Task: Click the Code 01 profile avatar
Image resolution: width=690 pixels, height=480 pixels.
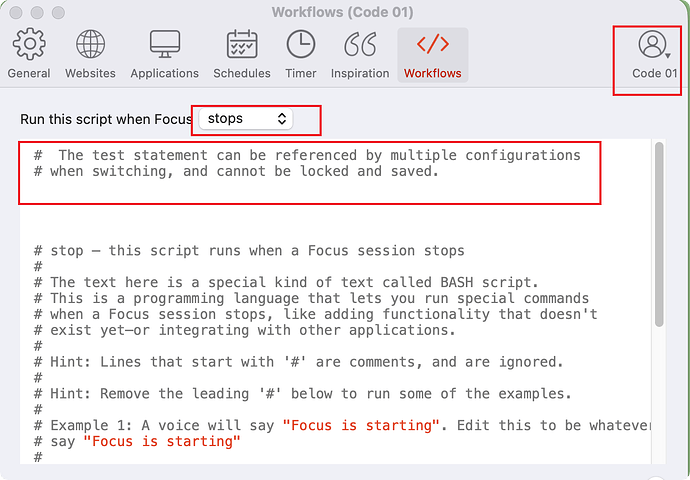Action: pos(652,44)
